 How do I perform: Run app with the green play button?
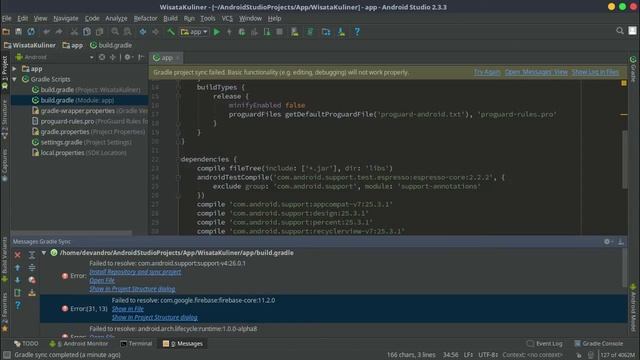pyautogui.click(x=217, y=32)
